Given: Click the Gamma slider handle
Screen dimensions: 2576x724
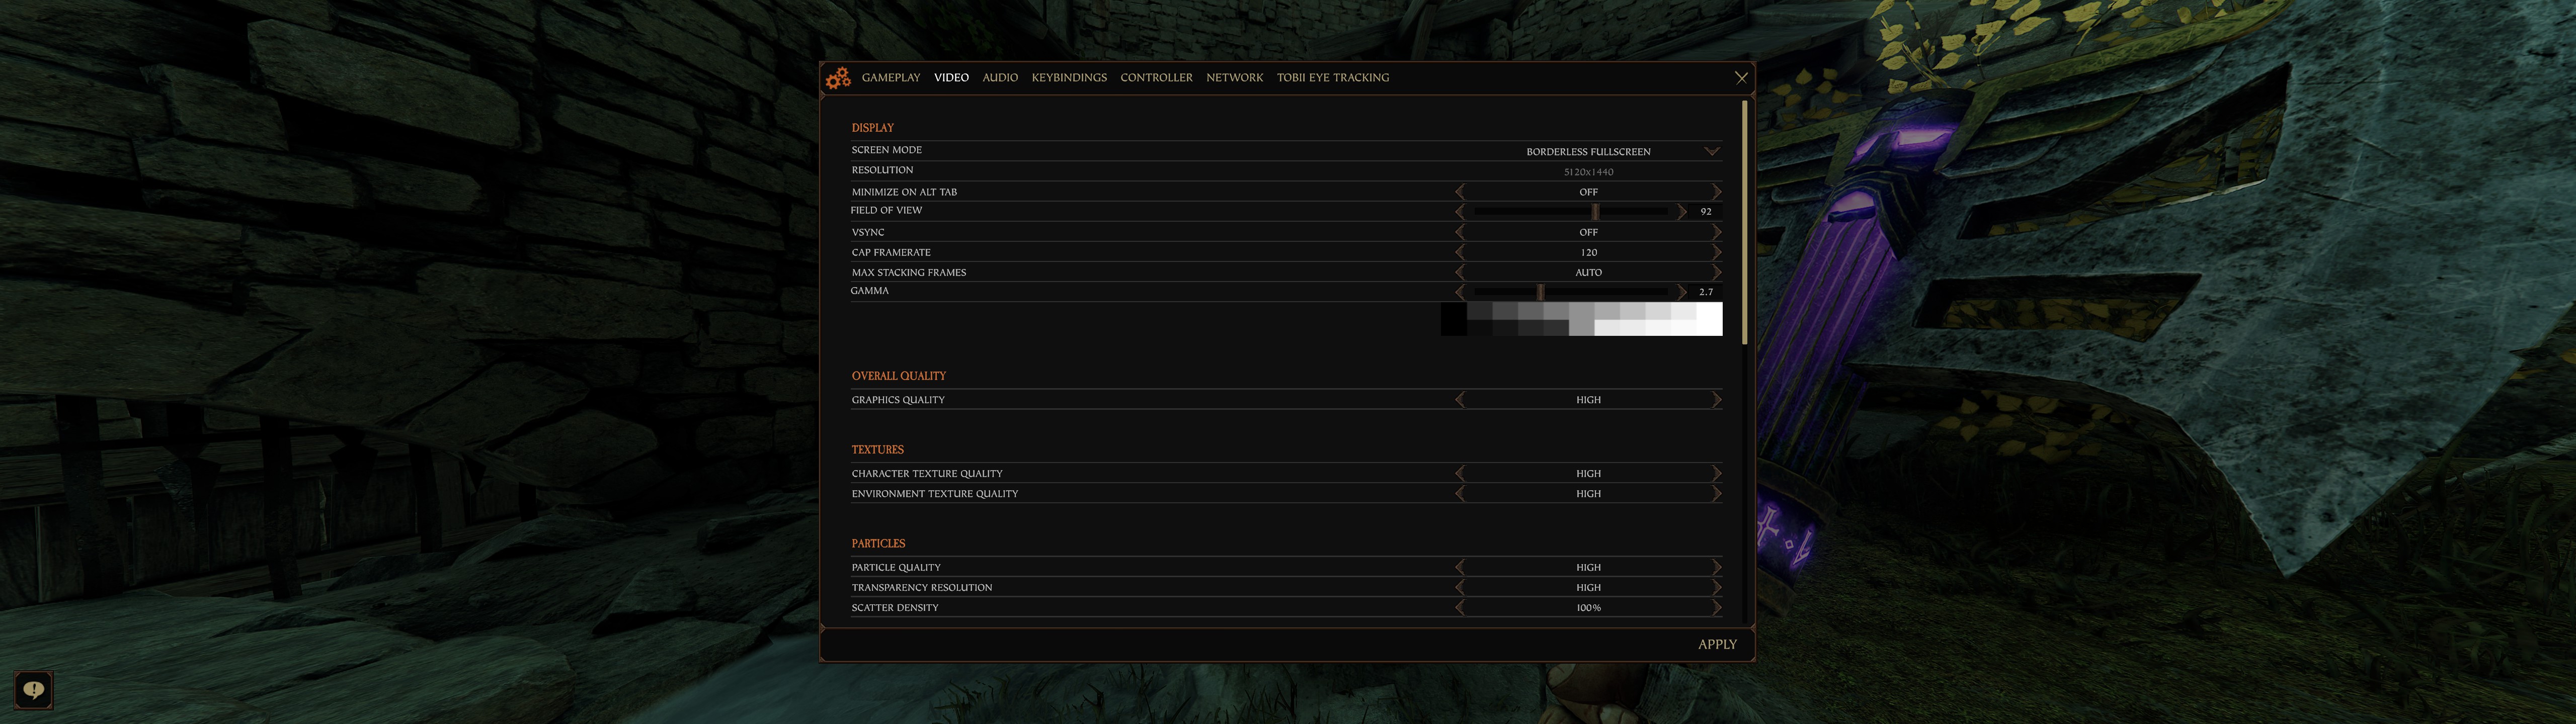Looking at the screenshot, I should [x=1540, y=292].
